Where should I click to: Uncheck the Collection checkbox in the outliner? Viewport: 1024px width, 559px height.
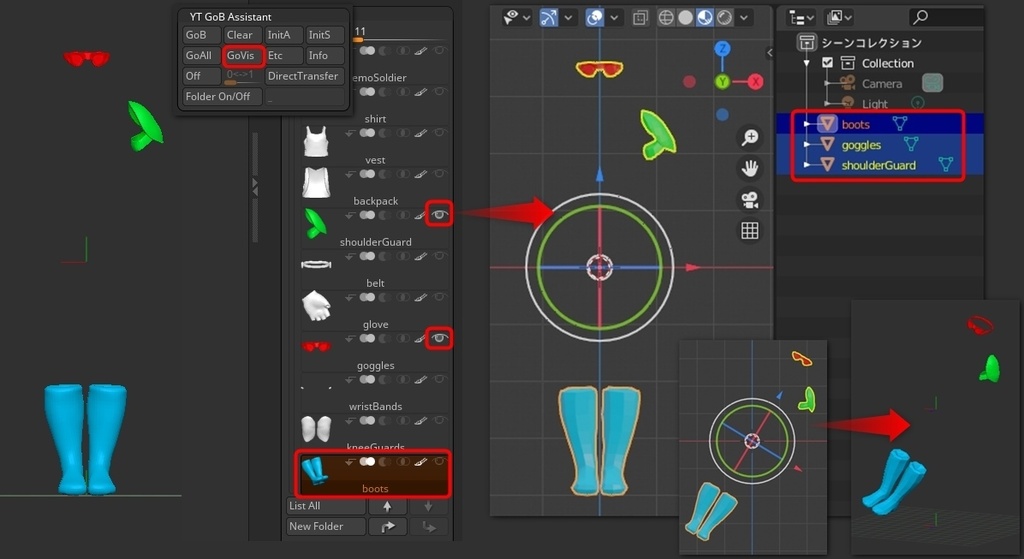tap(827, 63)
